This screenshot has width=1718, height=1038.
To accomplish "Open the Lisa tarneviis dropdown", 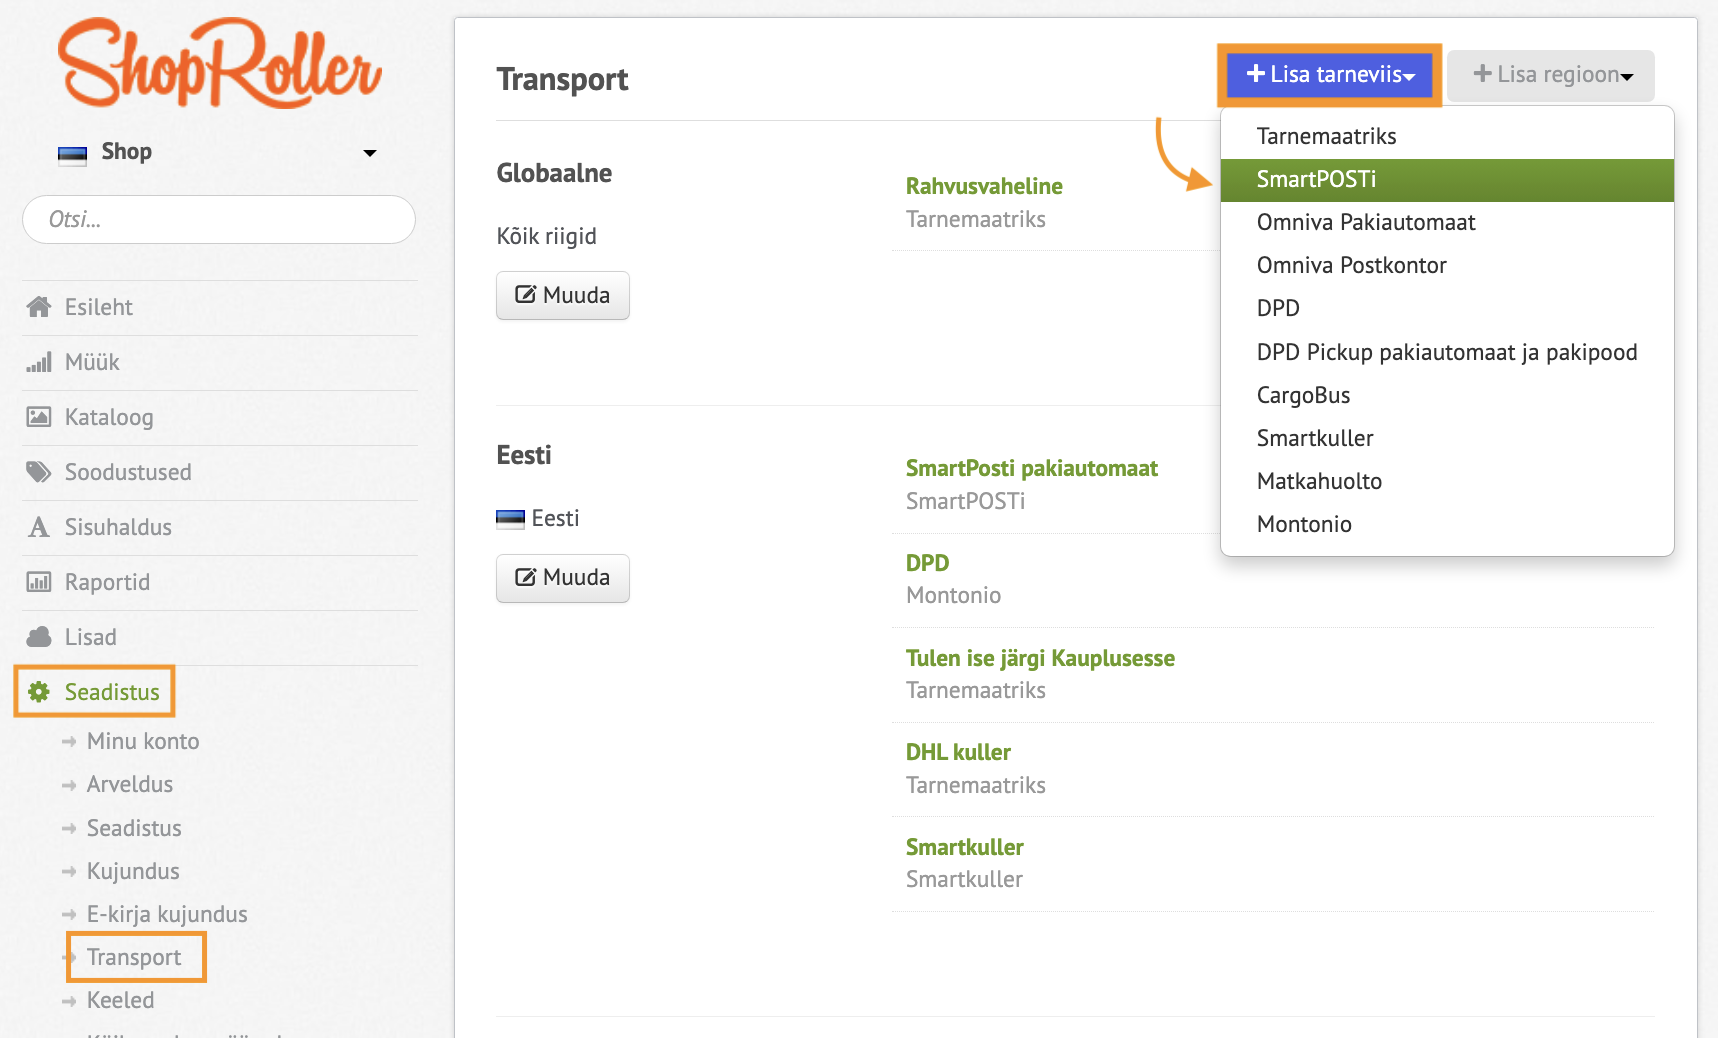I will coord(1329,75).
